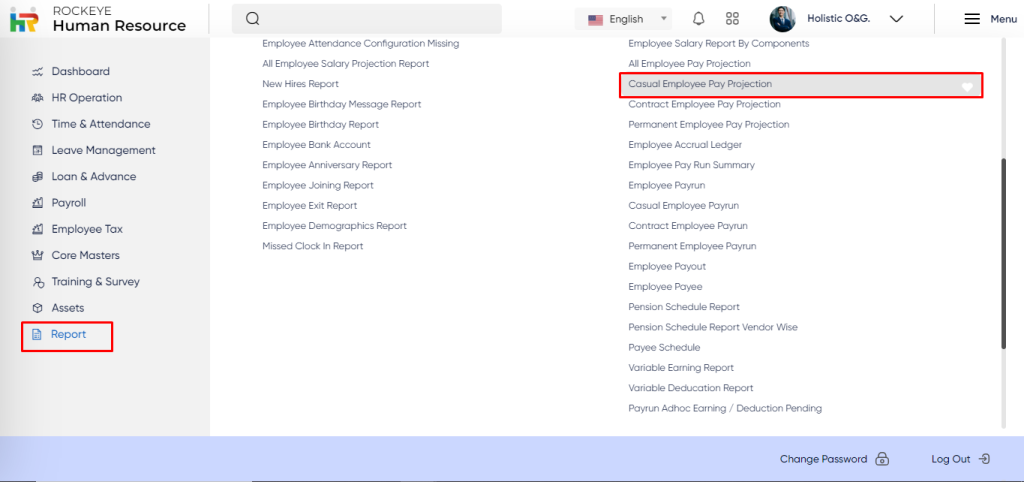Image resolution: width=1024 pixels, height=482 pixels.
Task: Open Permanent Employee Payrun report
Action: [x=692, y=246]
